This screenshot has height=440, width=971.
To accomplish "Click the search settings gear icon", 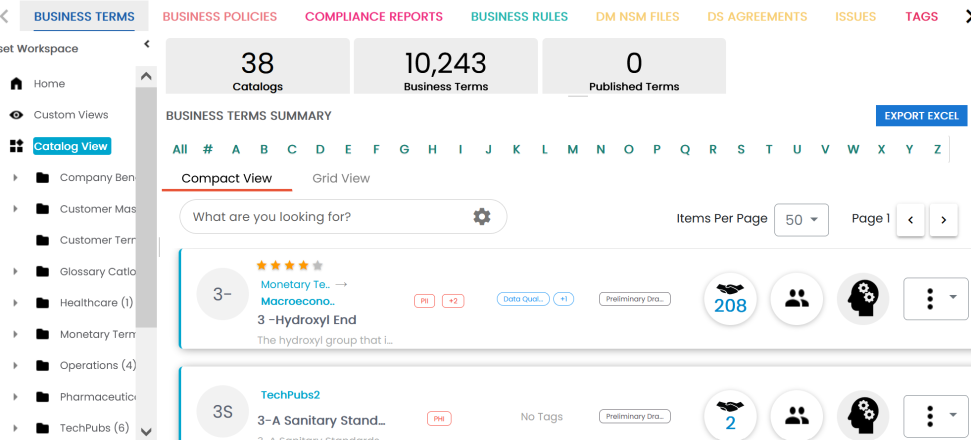I will 482,217.
